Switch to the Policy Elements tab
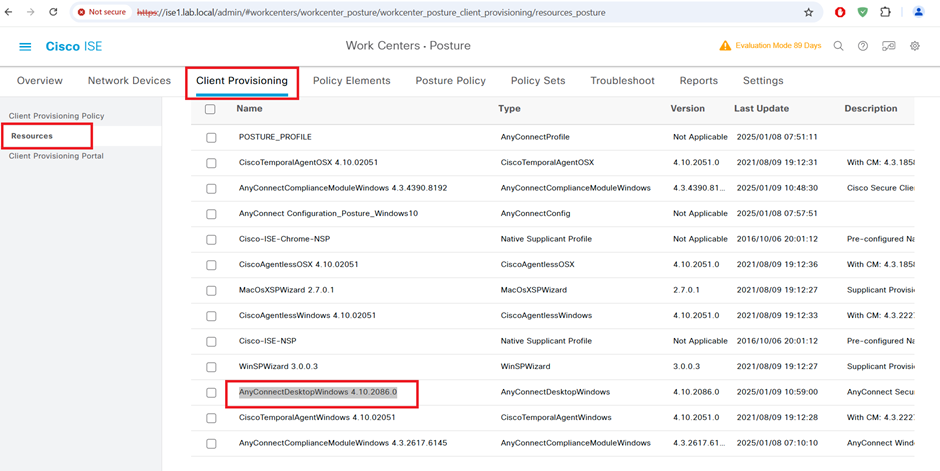Image resolution: width=940 pixels, height=471 pixels. (350, 81)
